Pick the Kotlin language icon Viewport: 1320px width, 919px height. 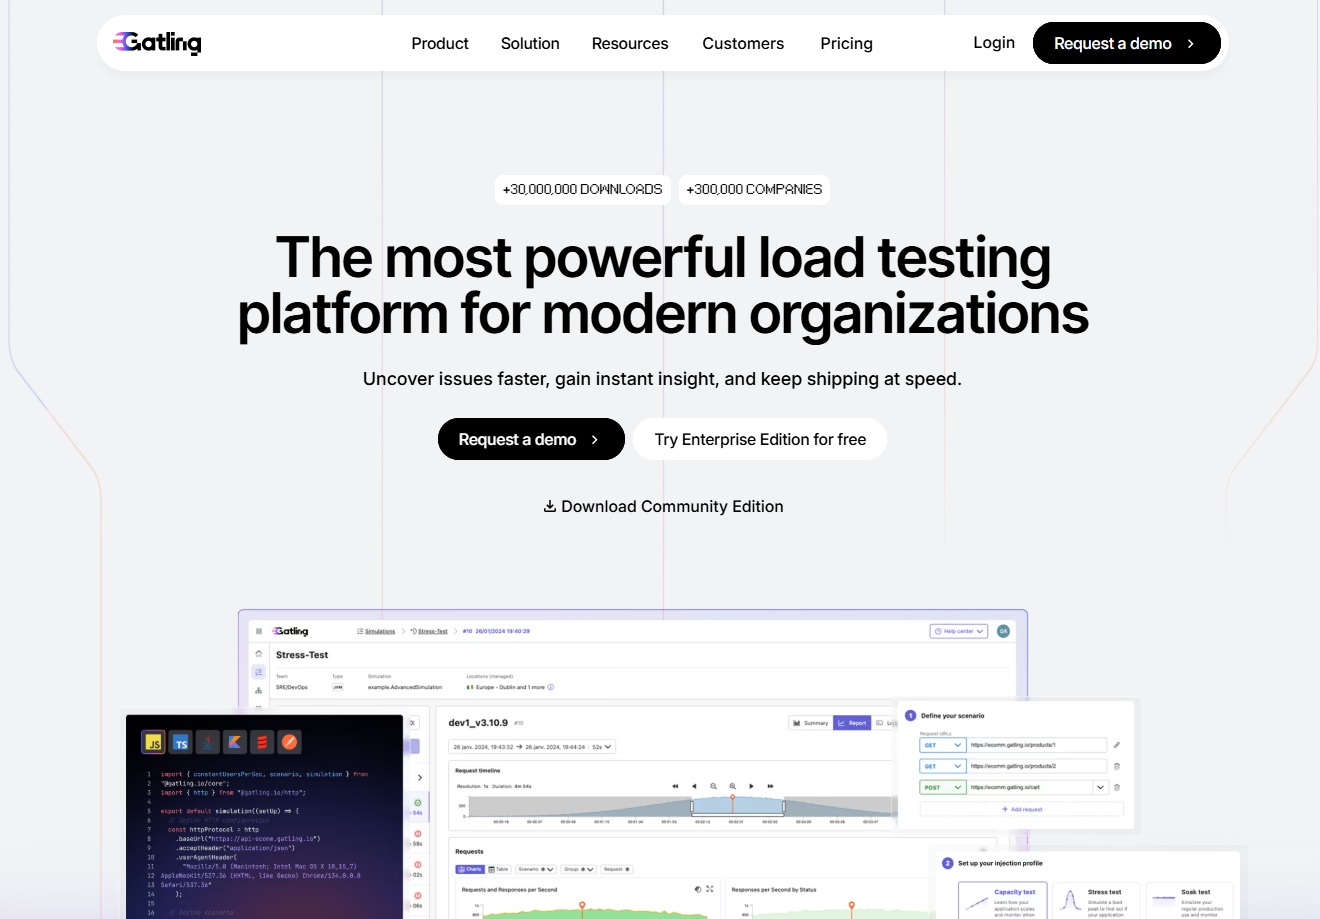click(235, 743)
